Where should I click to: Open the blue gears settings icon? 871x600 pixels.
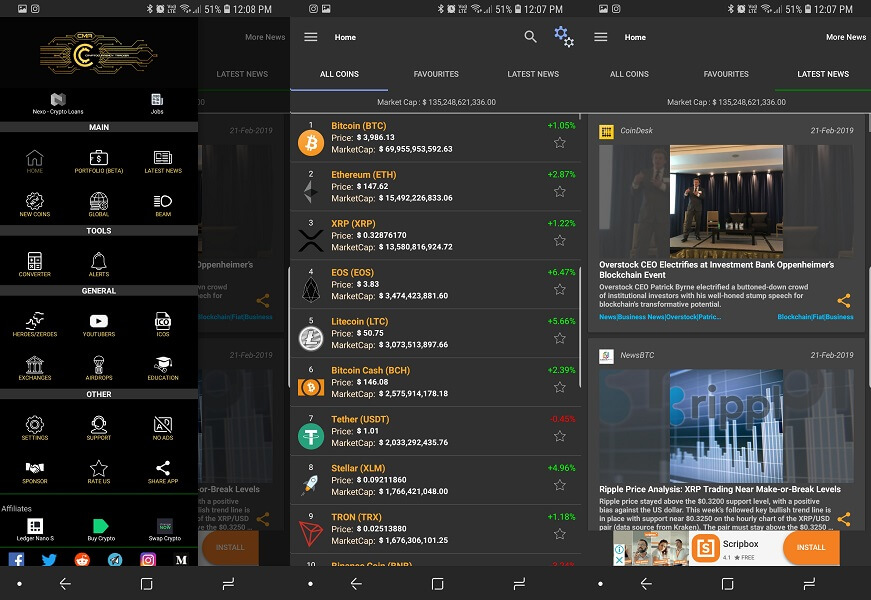(564, 37)
